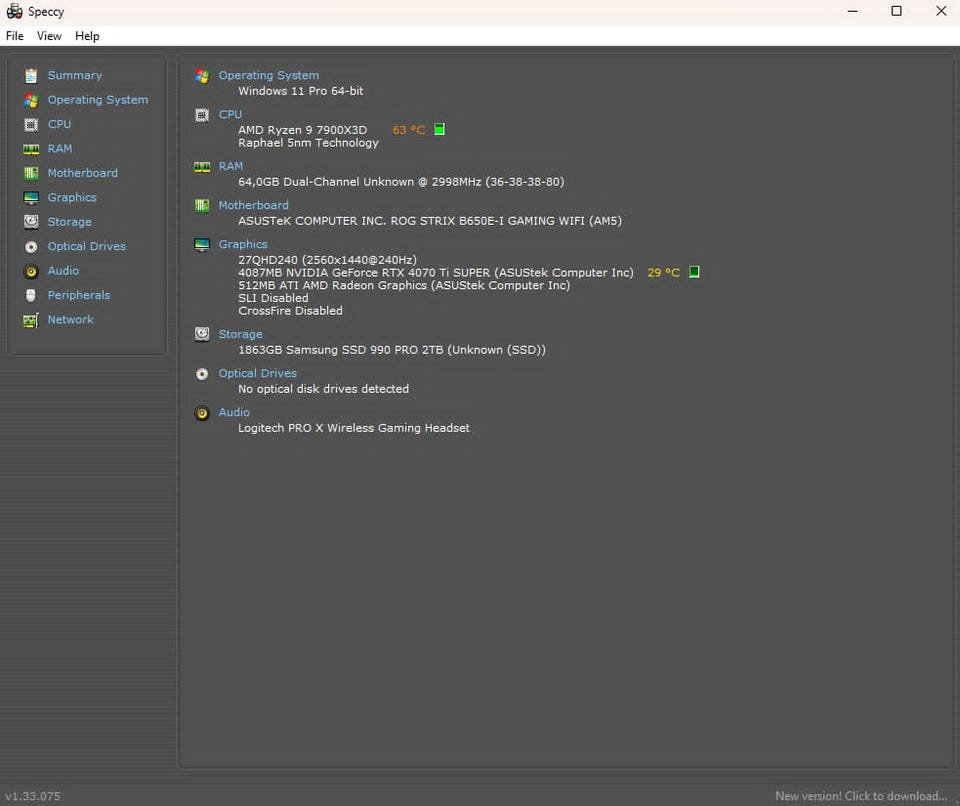Image resolution: width=960 pixels, height=806 pixels.
Task: Select RAM in the sidebar
Action: 60,149
